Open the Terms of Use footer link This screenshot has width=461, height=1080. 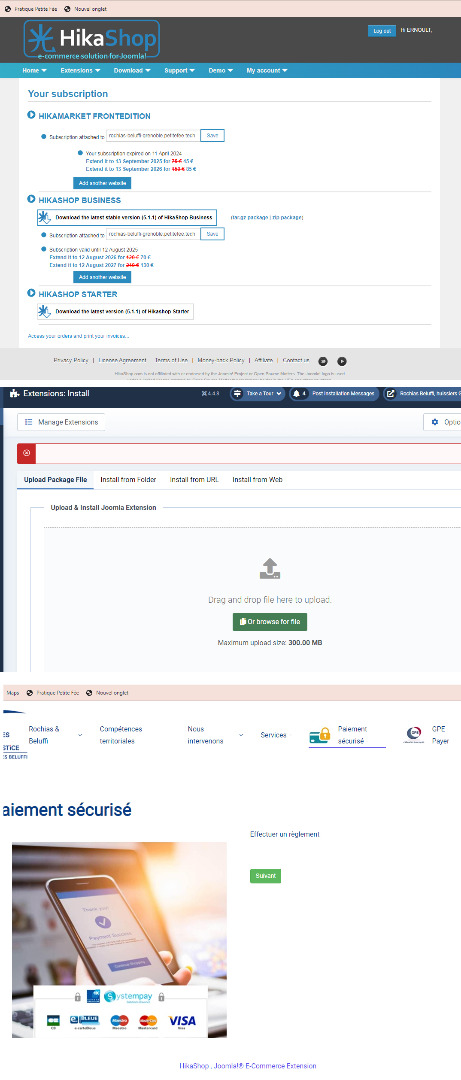point(172,360)
